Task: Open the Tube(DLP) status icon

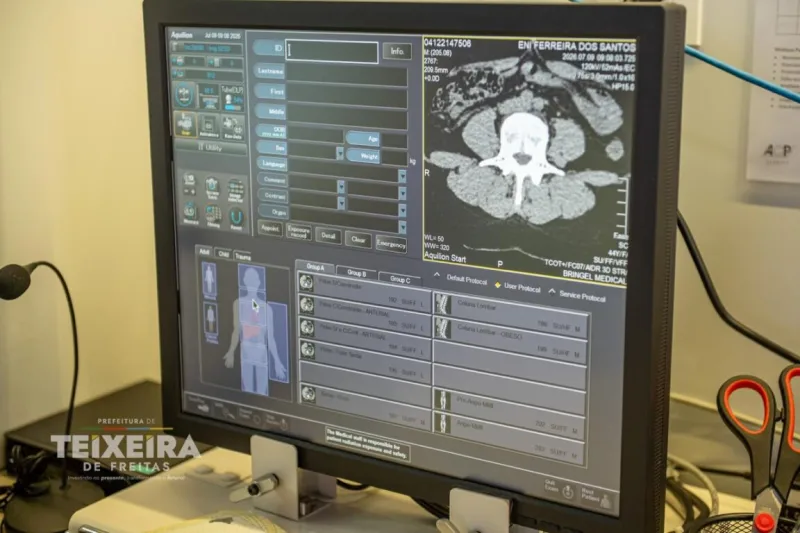Action: (232, 97)
